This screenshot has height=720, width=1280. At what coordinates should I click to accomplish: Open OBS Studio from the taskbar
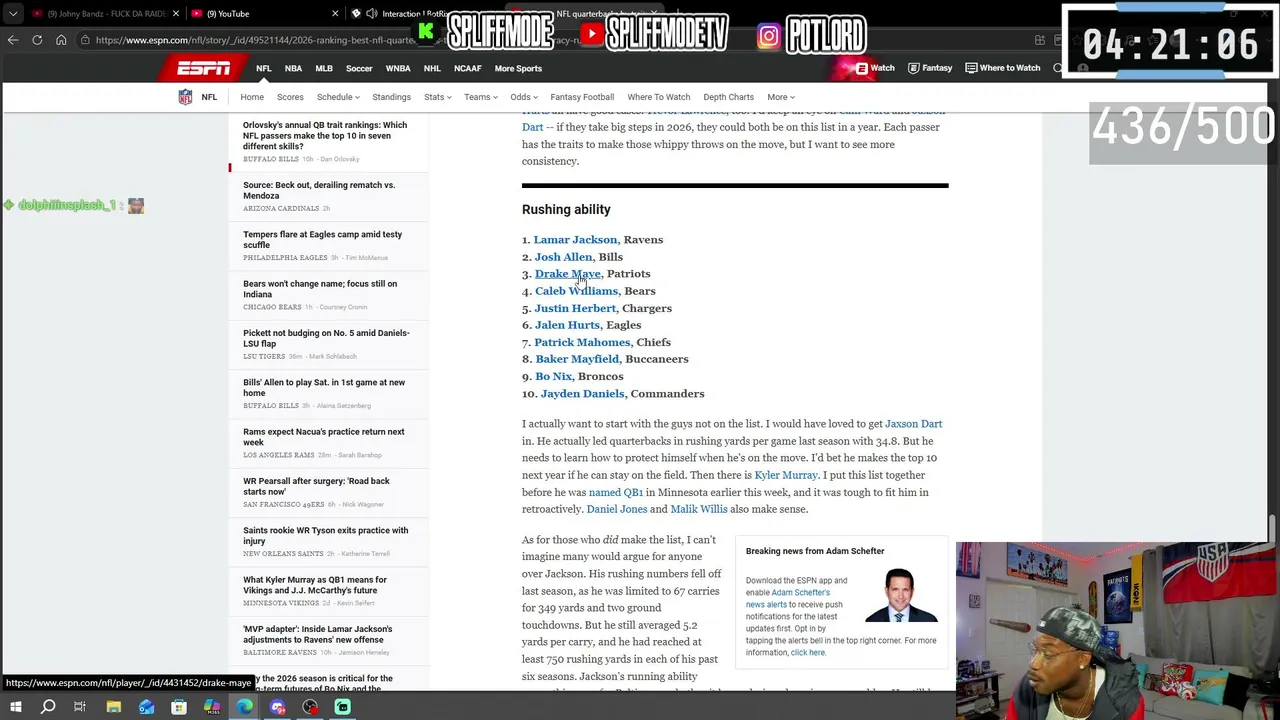(310, 707)
